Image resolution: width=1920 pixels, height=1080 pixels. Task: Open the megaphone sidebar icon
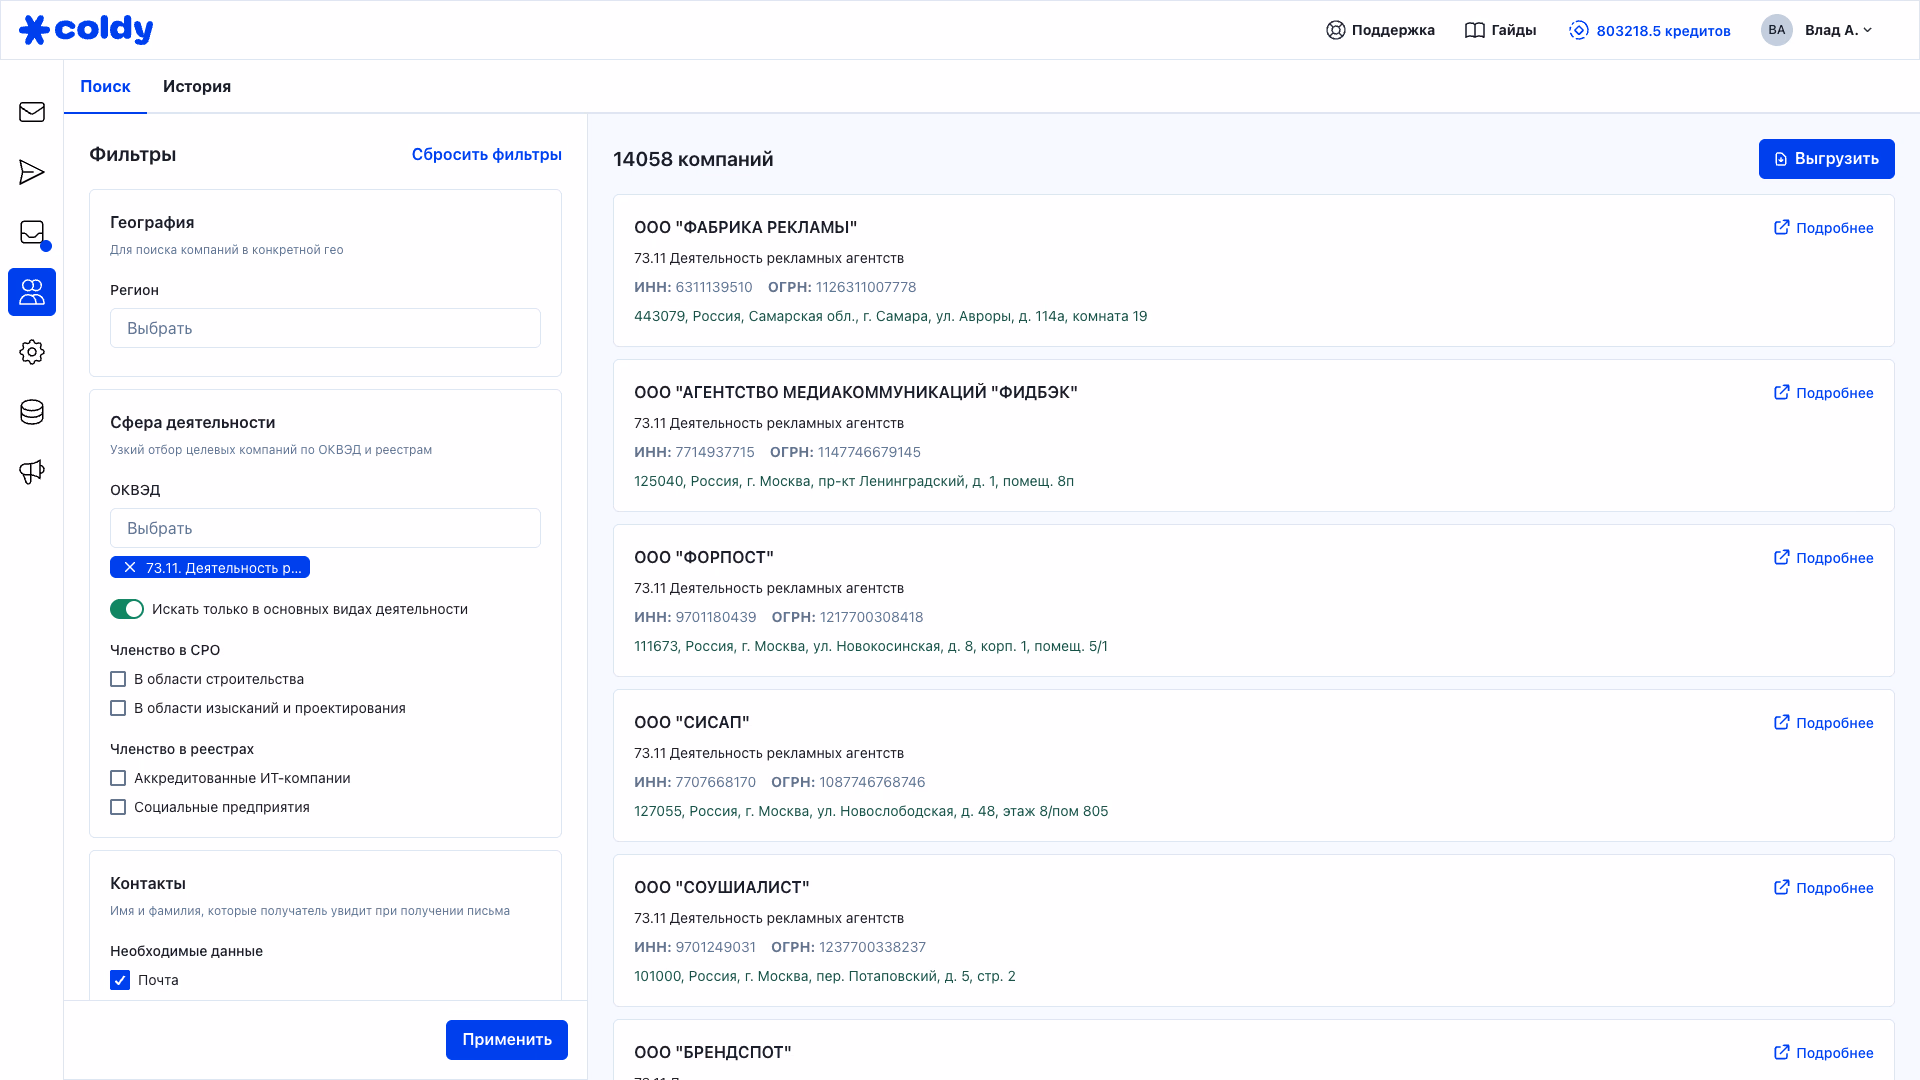[32, 472]
